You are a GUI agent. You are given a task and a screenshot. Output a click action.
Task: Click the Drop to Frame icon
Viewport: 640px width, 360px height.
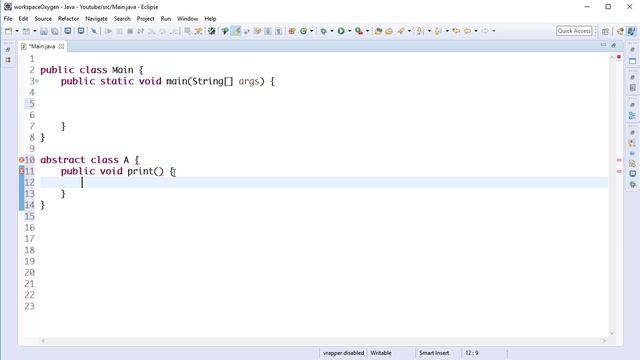coord(187,31)
